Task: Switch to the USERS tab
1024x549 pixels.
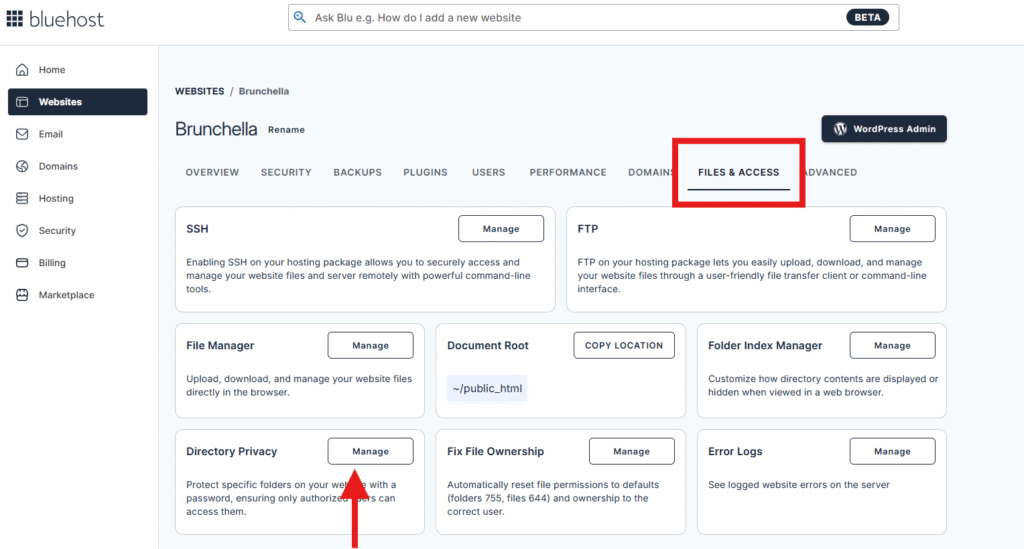Action: [488, 172]
